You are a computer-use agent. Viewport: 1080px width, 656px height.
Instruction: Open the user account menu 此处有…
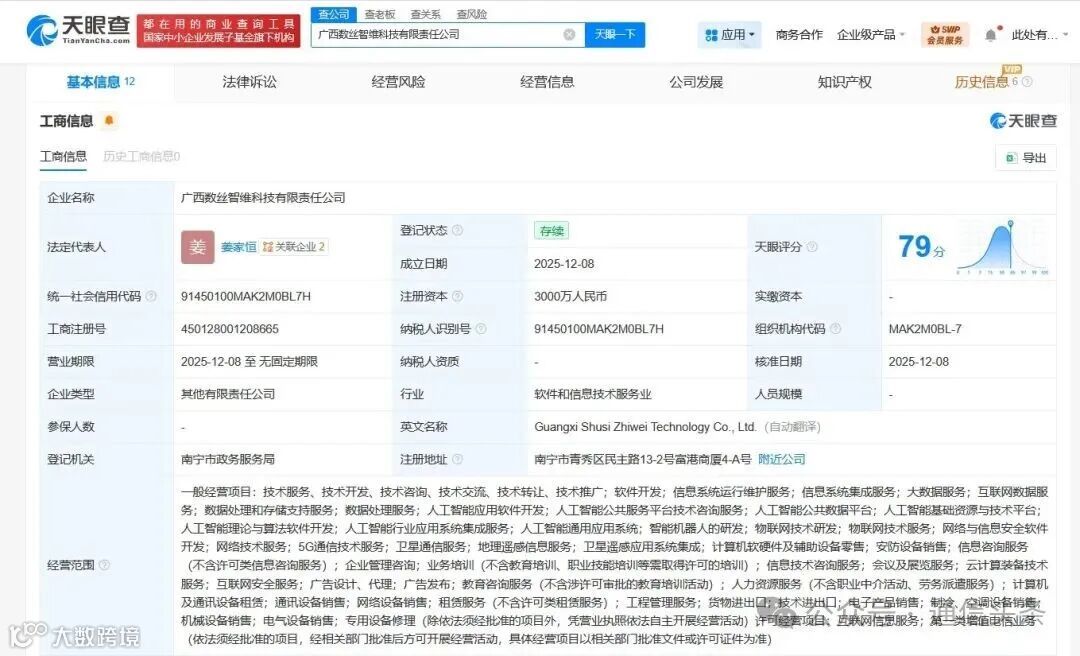point(1039,34)
